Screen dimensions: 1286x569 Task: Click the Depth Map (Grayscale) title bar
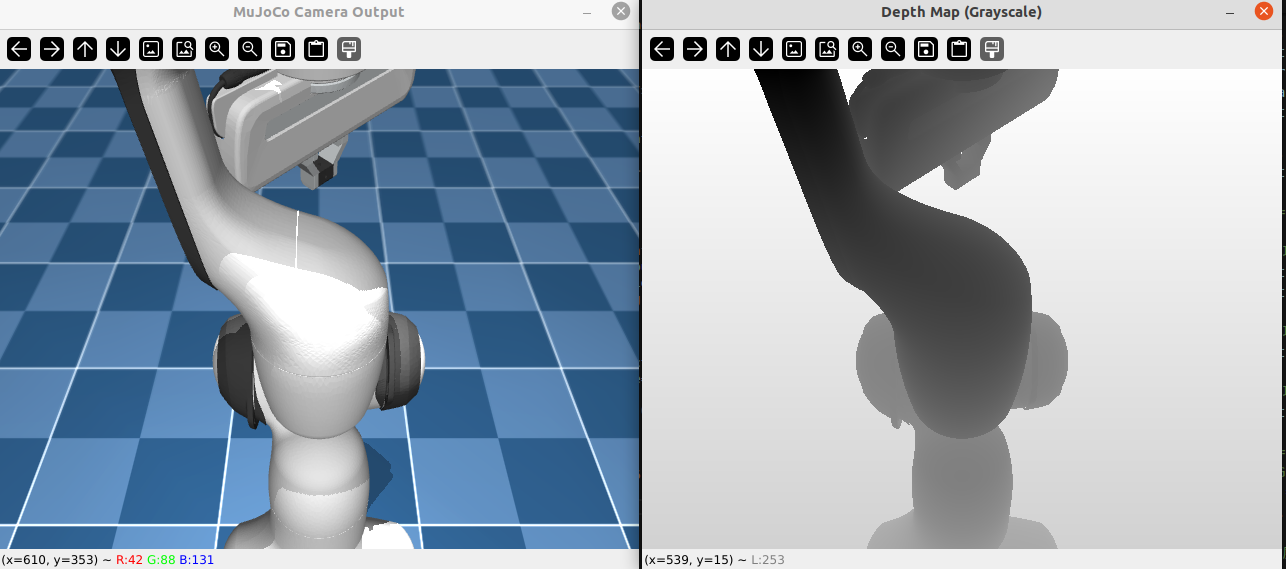[x=961, y=12]
